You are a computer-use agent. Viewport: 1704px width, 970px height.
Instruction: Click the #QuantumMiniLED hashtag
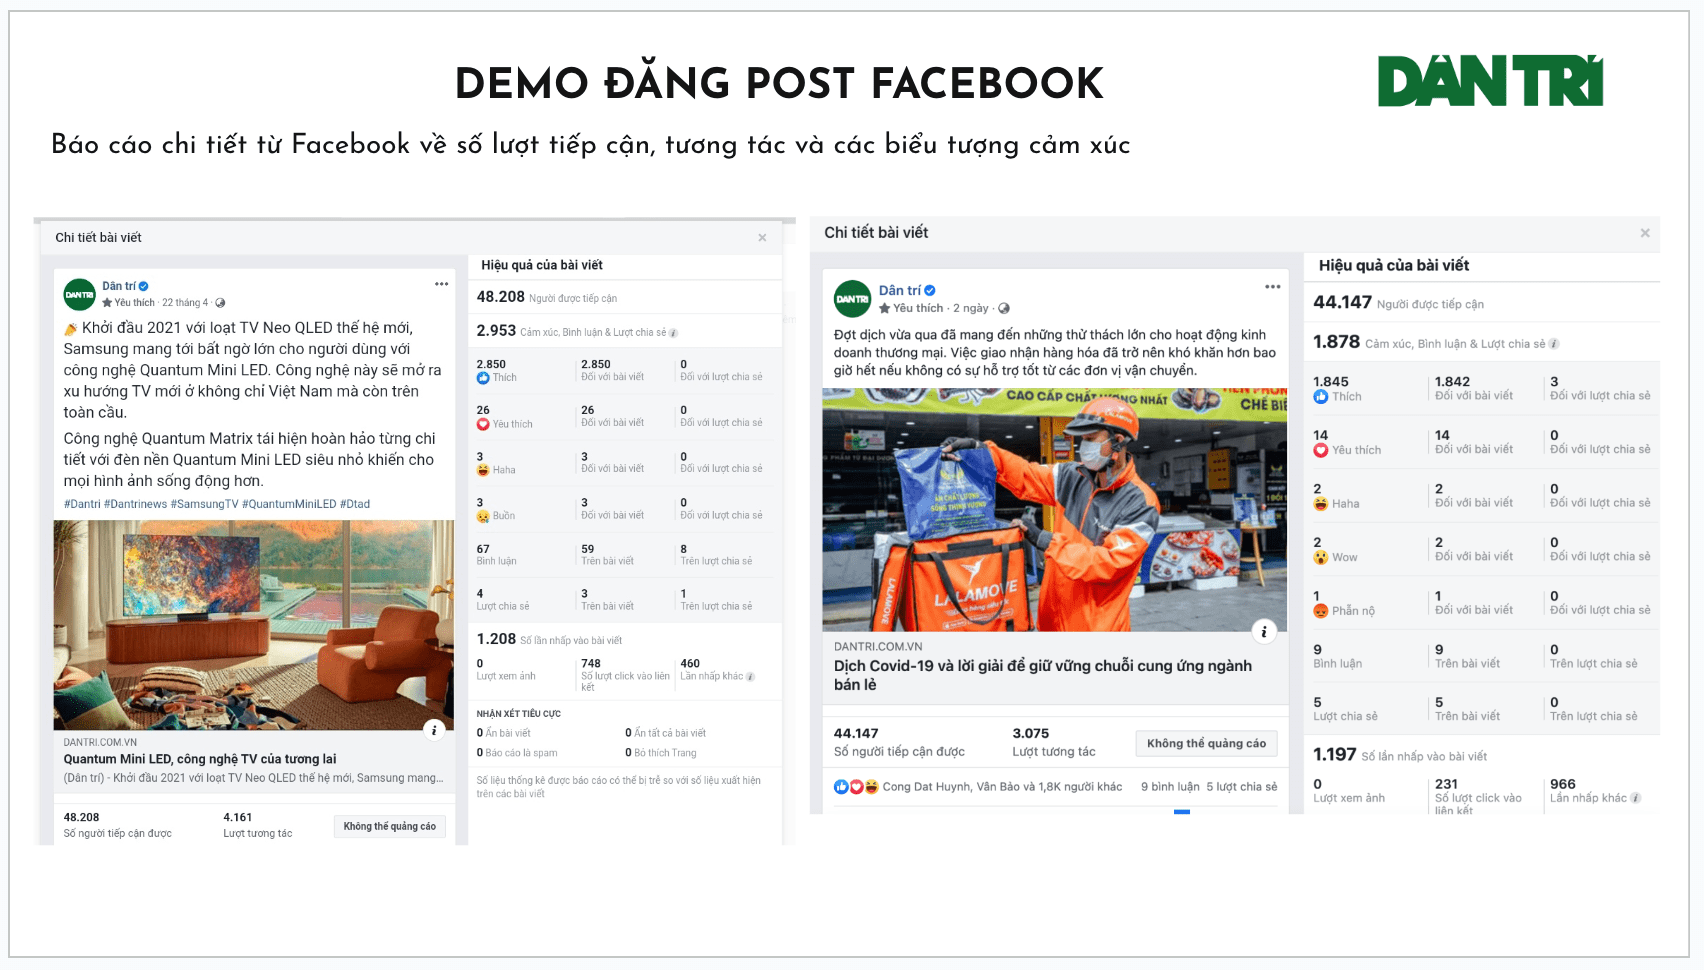point(289,504)
